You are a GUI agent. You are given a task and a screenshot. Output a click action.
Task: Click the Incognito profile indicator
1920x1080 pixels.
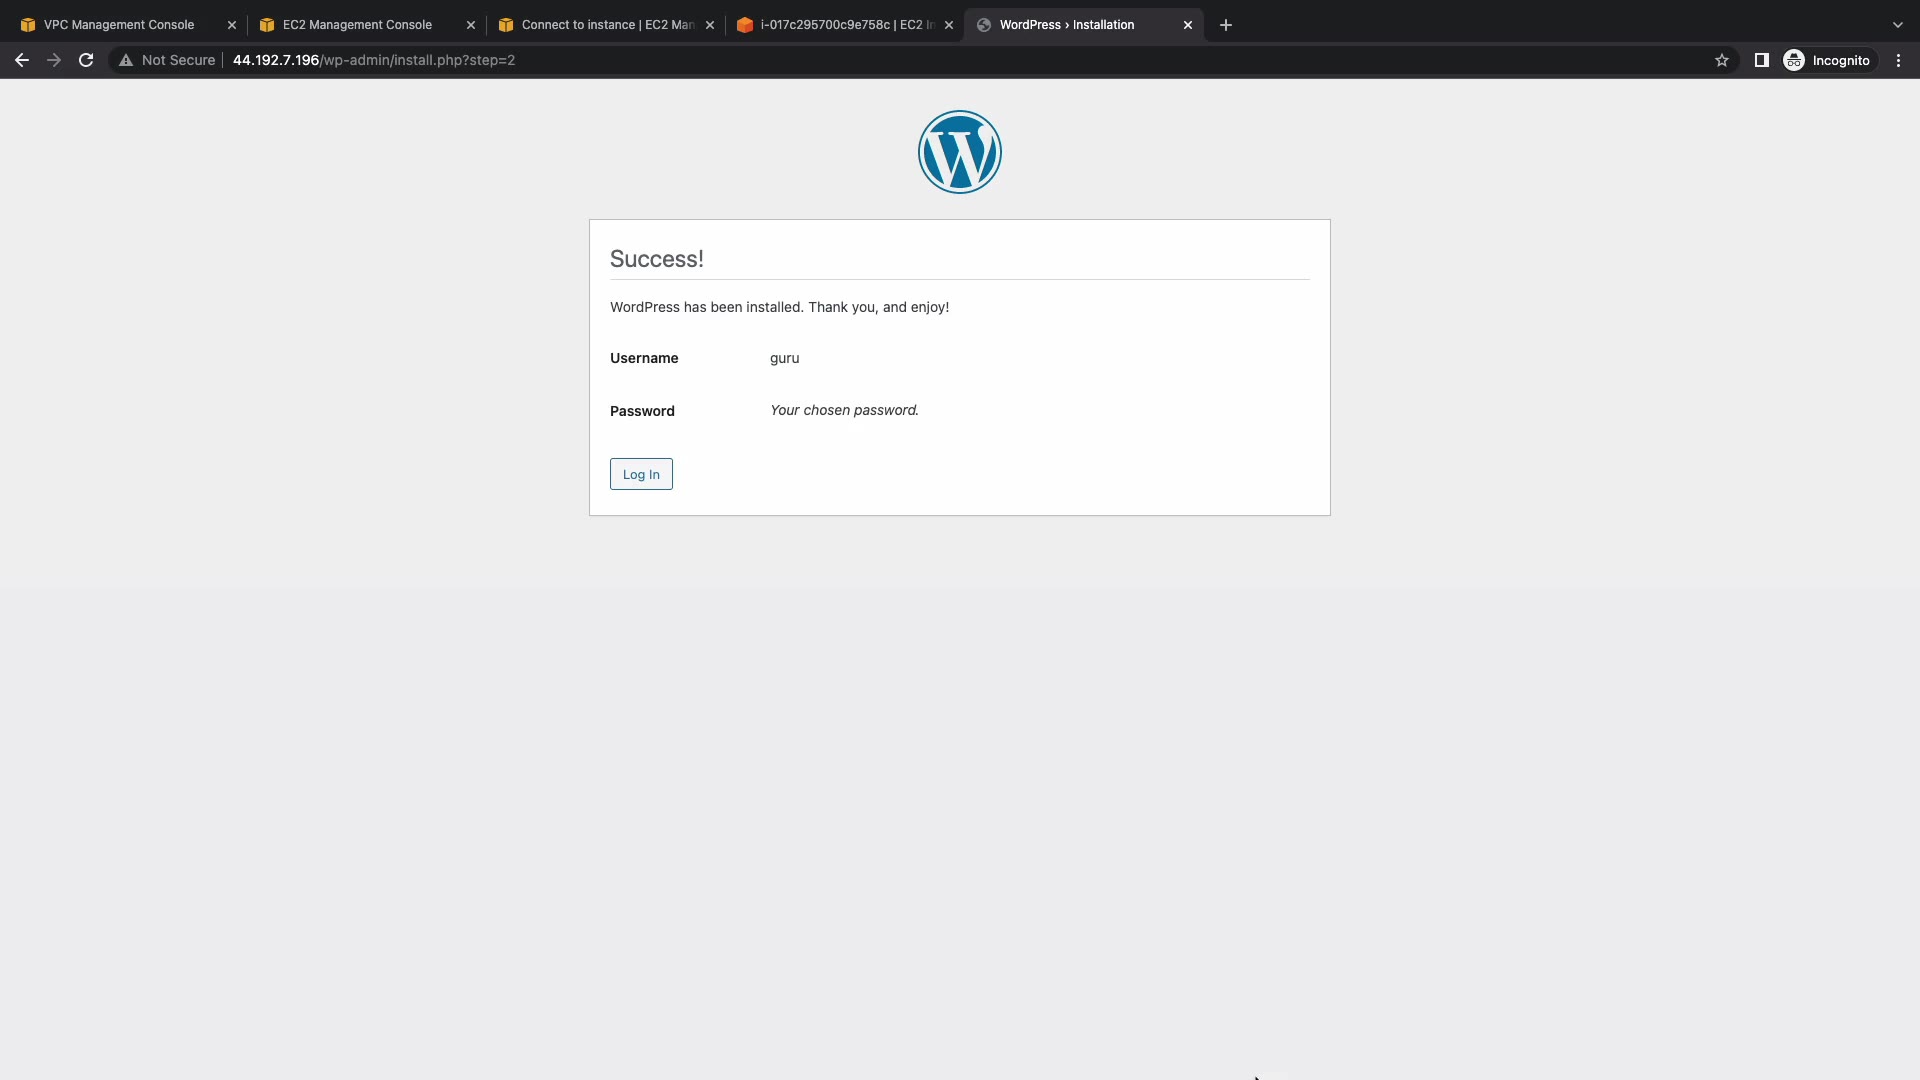(1827, 60)
